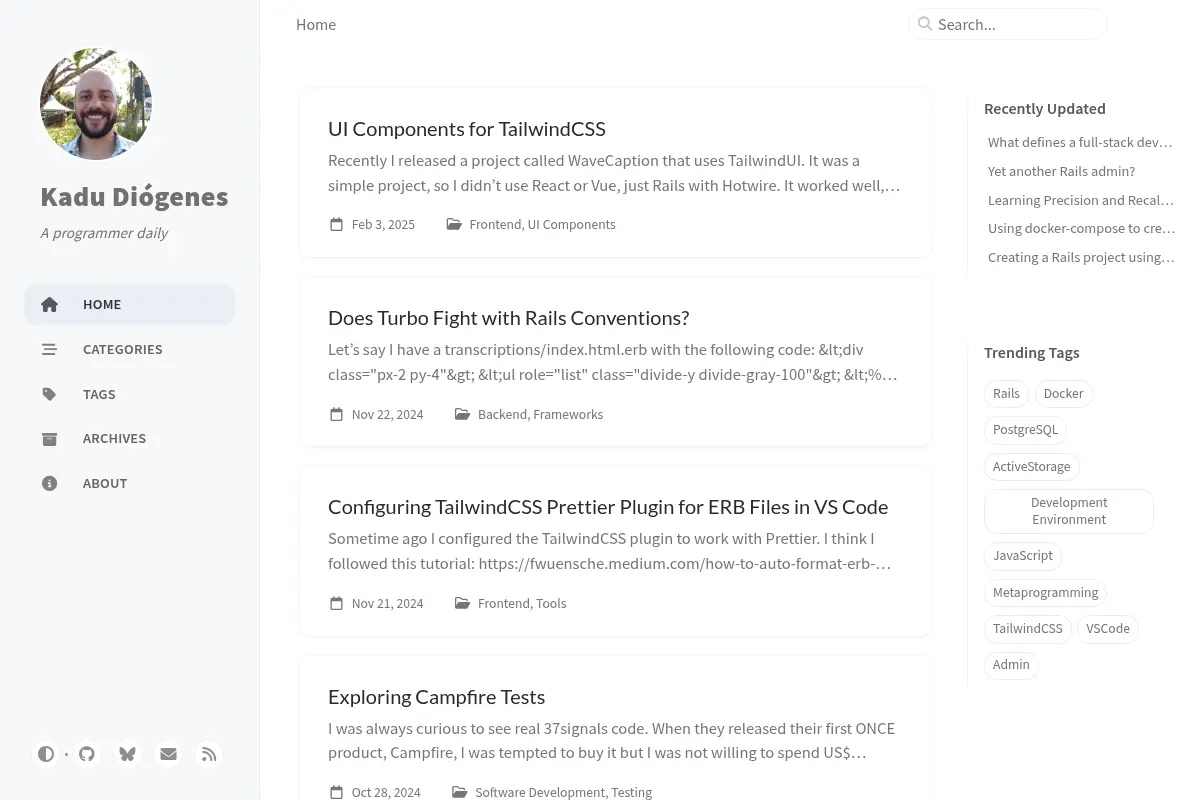Select the Docker trending tag
The width and height of the screenshot is (1200, 800).
1063,394
